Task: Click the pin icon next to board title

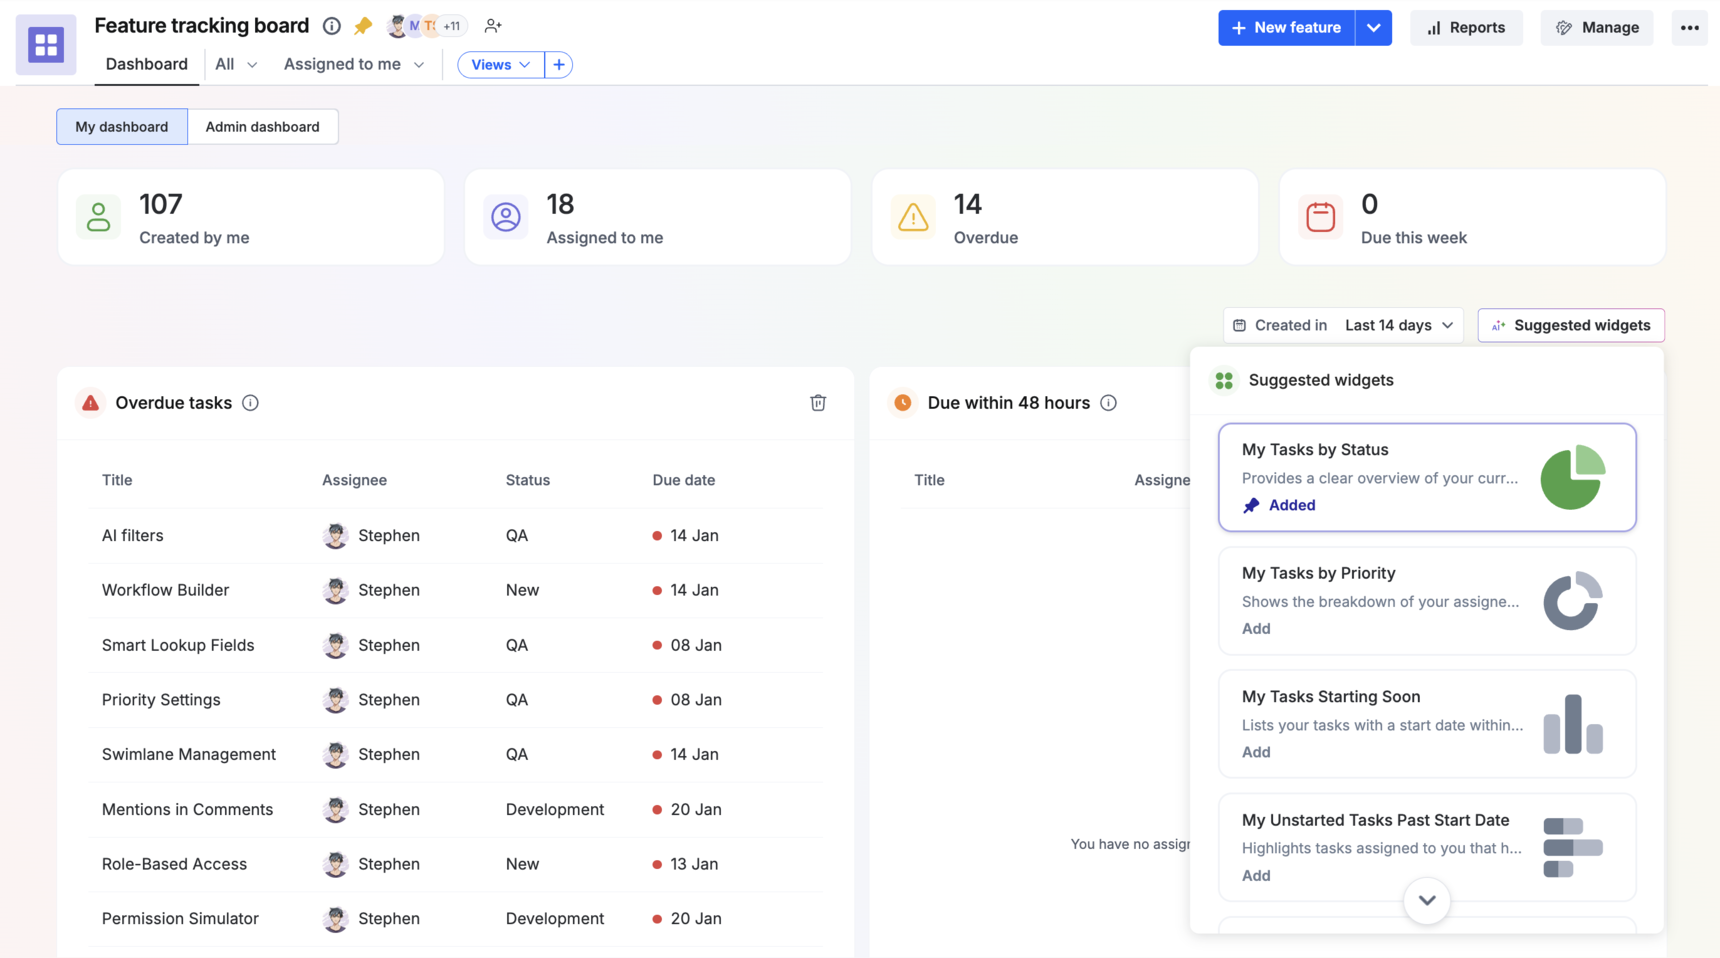Action: (363, 26)
